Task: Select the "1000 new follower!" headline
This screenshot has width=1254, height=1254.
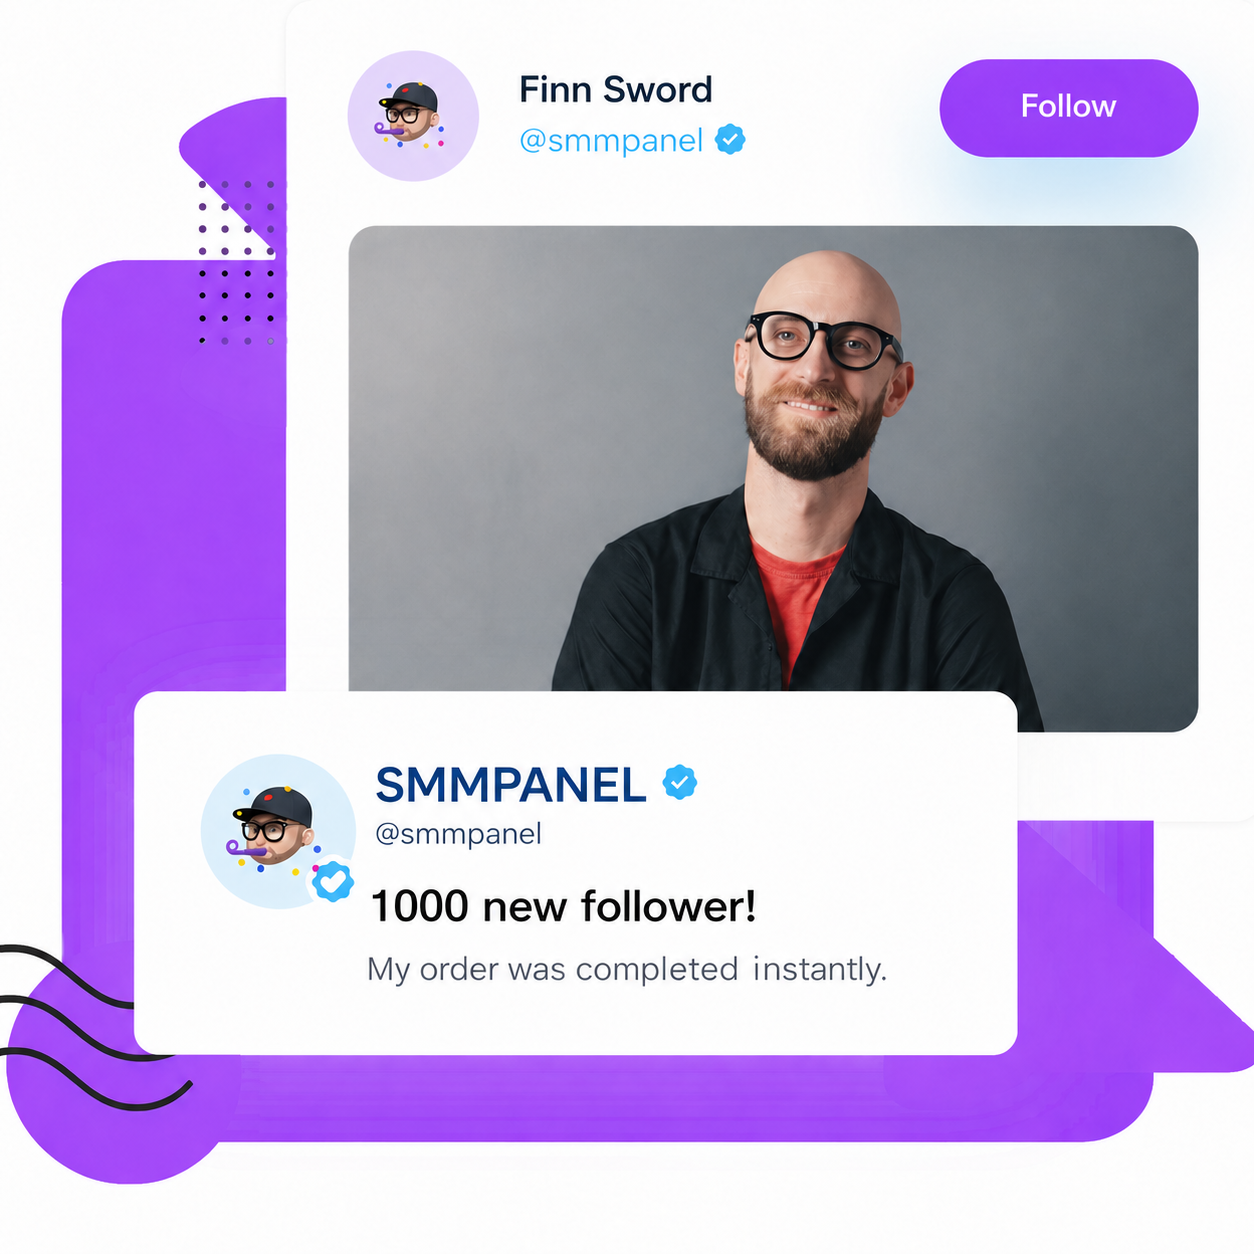Action: [563, 906]
